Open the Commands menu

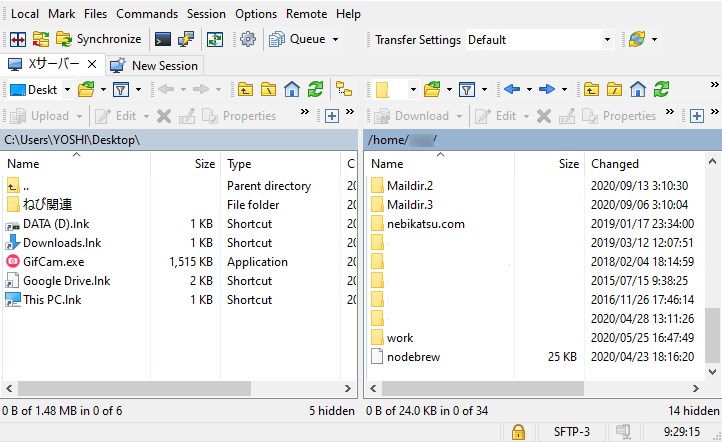[x=147, y=14]
